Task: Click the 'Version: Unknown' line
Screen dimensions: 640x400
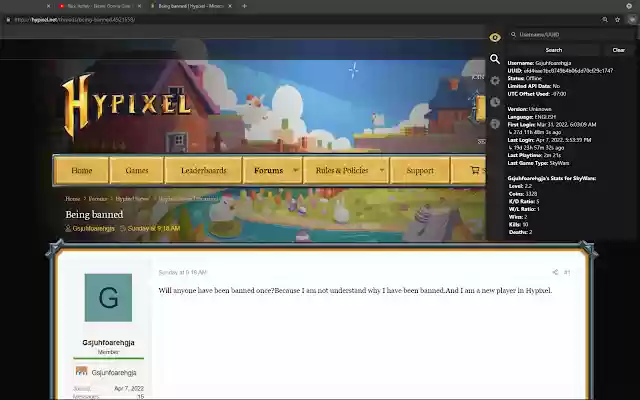Action: click(529, 109)
